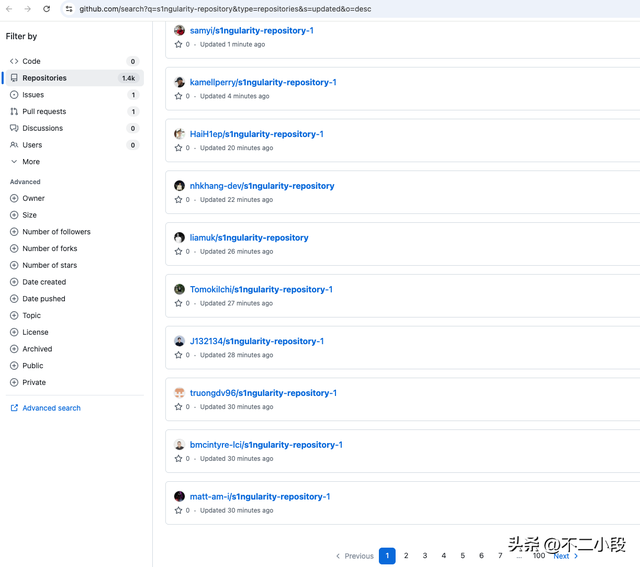This screenshot has height=567, width=640.
Task: Open site info icon in address bar
Action: [69, 9]
